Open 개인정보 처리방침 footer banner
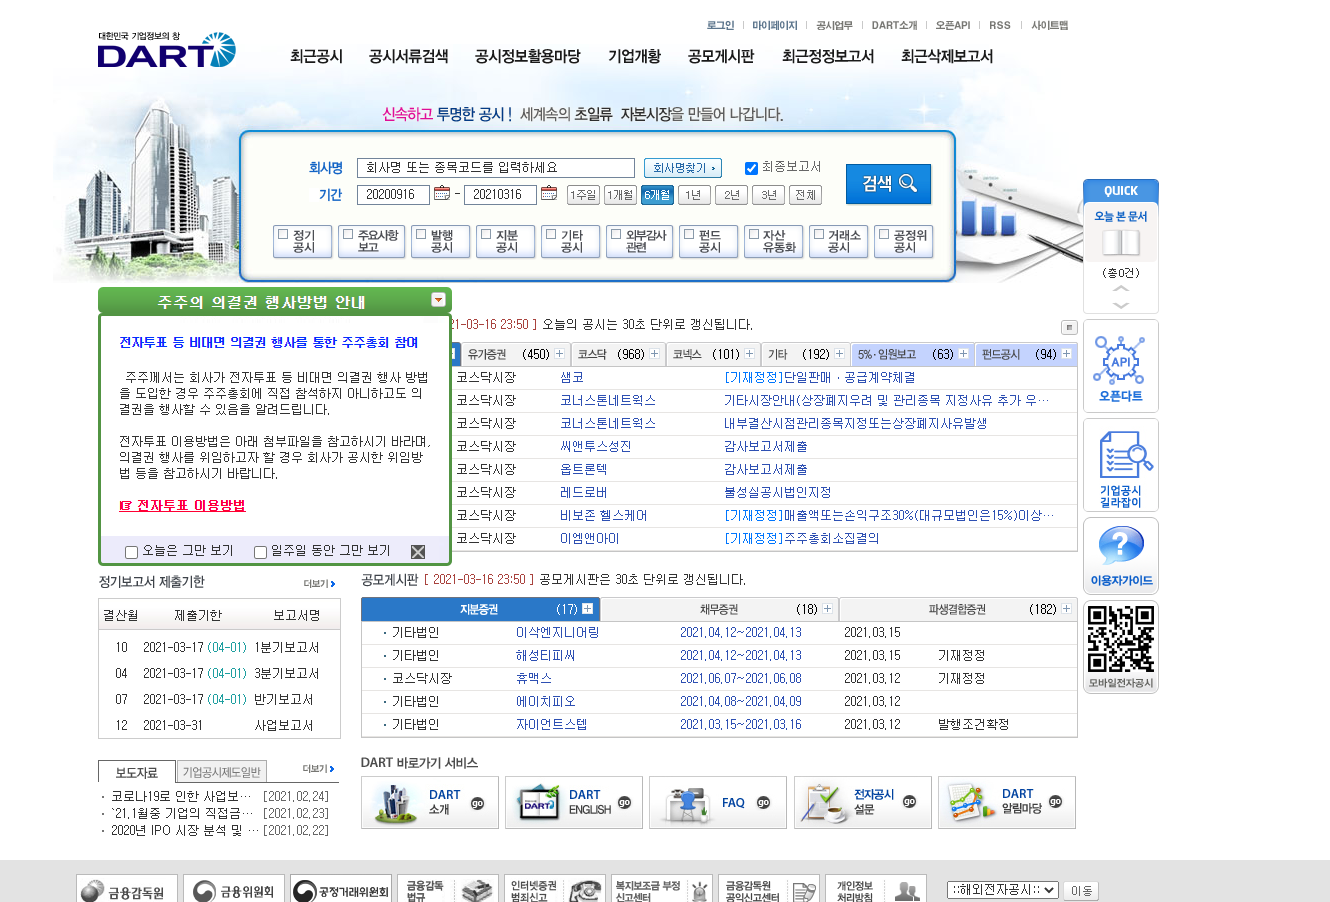 tap(876, 889)
